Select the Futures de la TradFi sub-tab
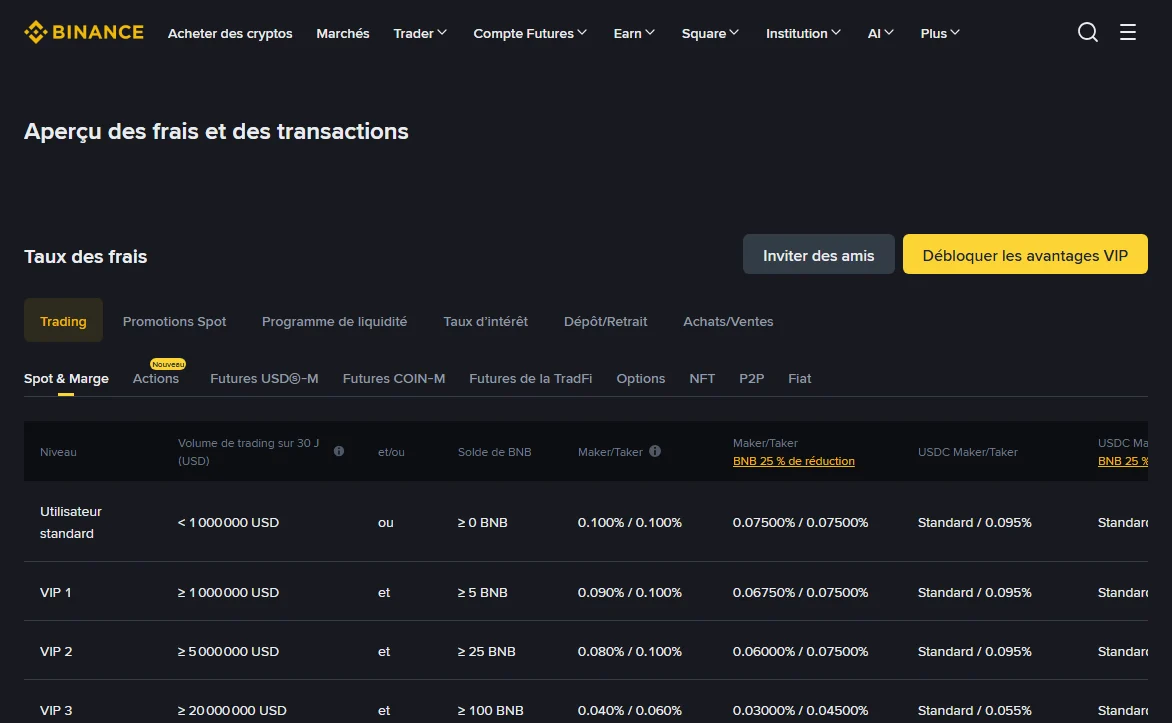The image size is (1172, 723). pos(531,378)
